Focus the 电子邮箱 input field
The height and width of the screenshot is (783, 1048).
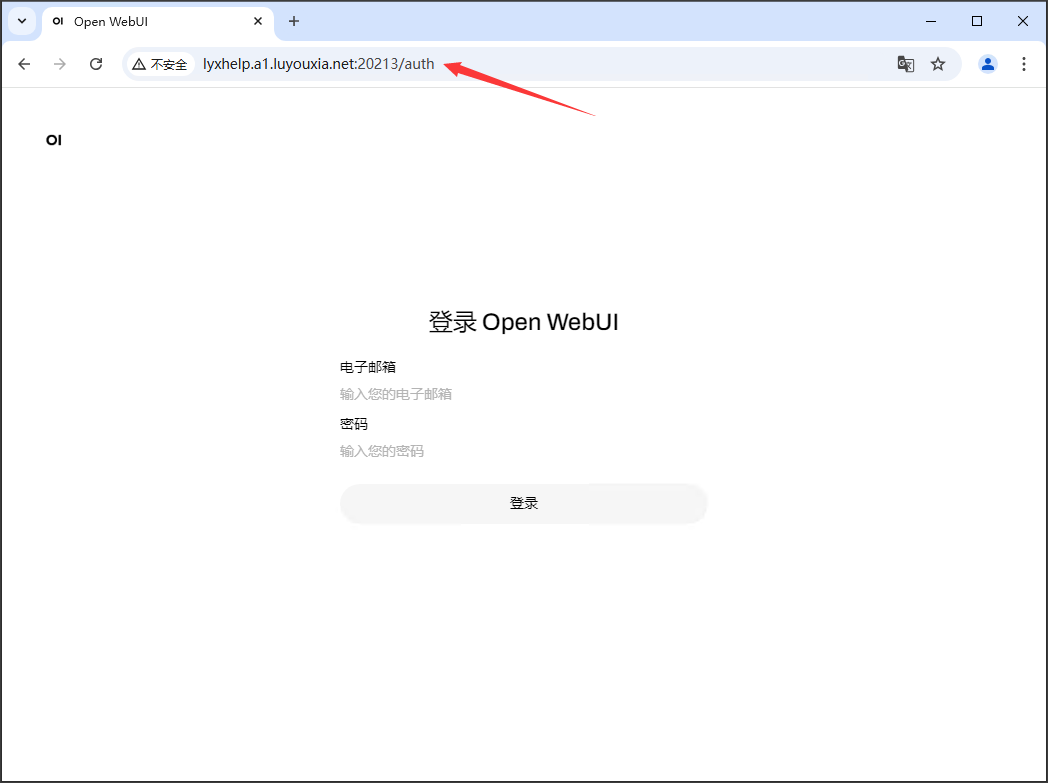[x=523, y=394]
